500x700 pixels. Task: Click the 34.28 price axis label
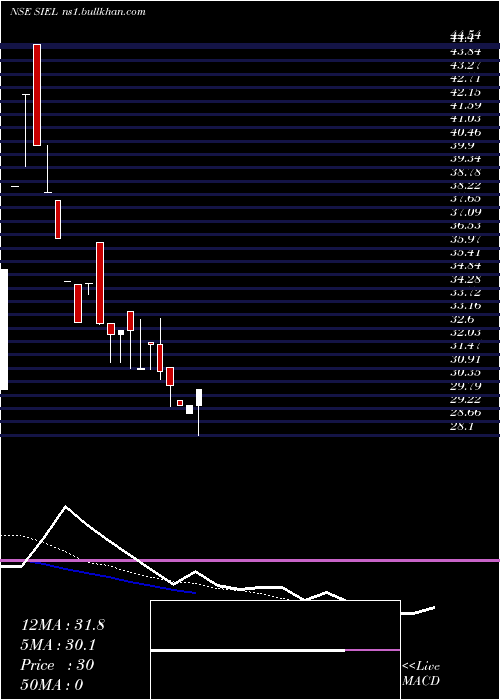[x=465, y=279]
